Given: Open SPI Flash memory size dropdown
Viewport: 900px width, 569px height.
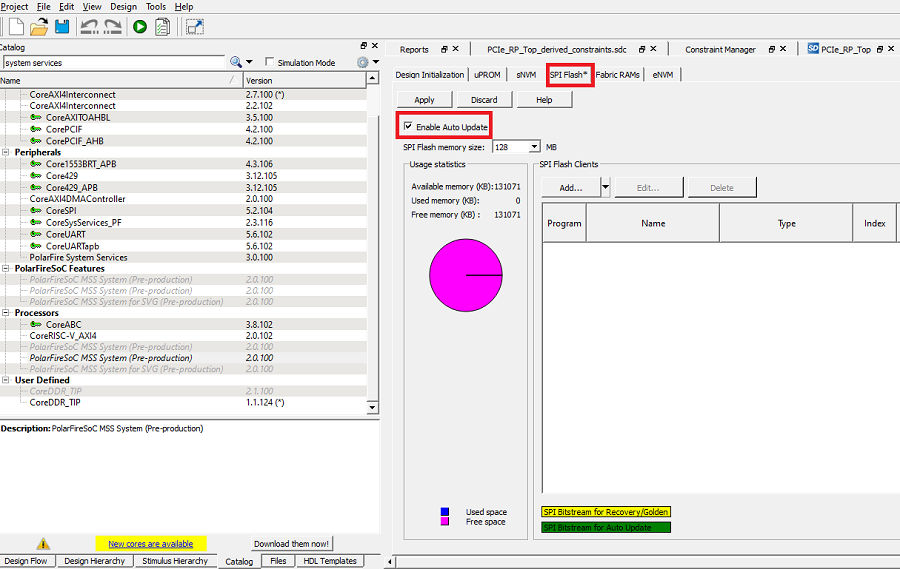Looking at the screenshot, I should (x=534, y=147).
